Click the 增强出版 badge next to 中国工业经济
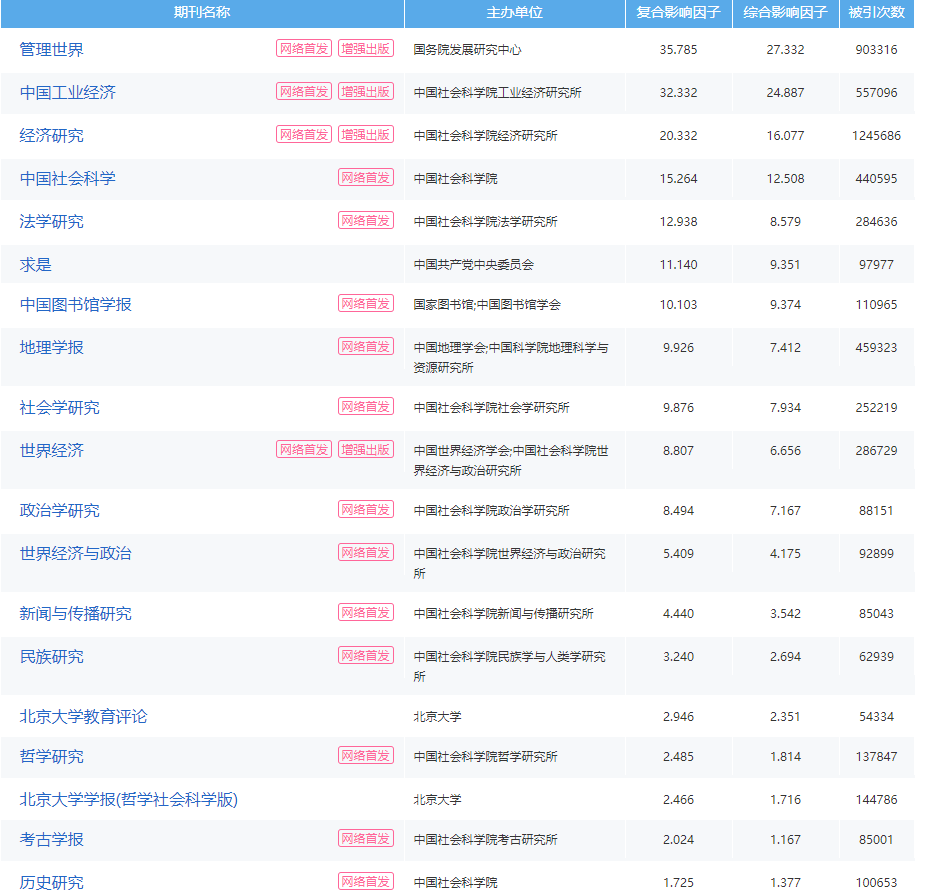Image resolution: width=927 pixels, height=894 pixels. click(x=365, y=90)
